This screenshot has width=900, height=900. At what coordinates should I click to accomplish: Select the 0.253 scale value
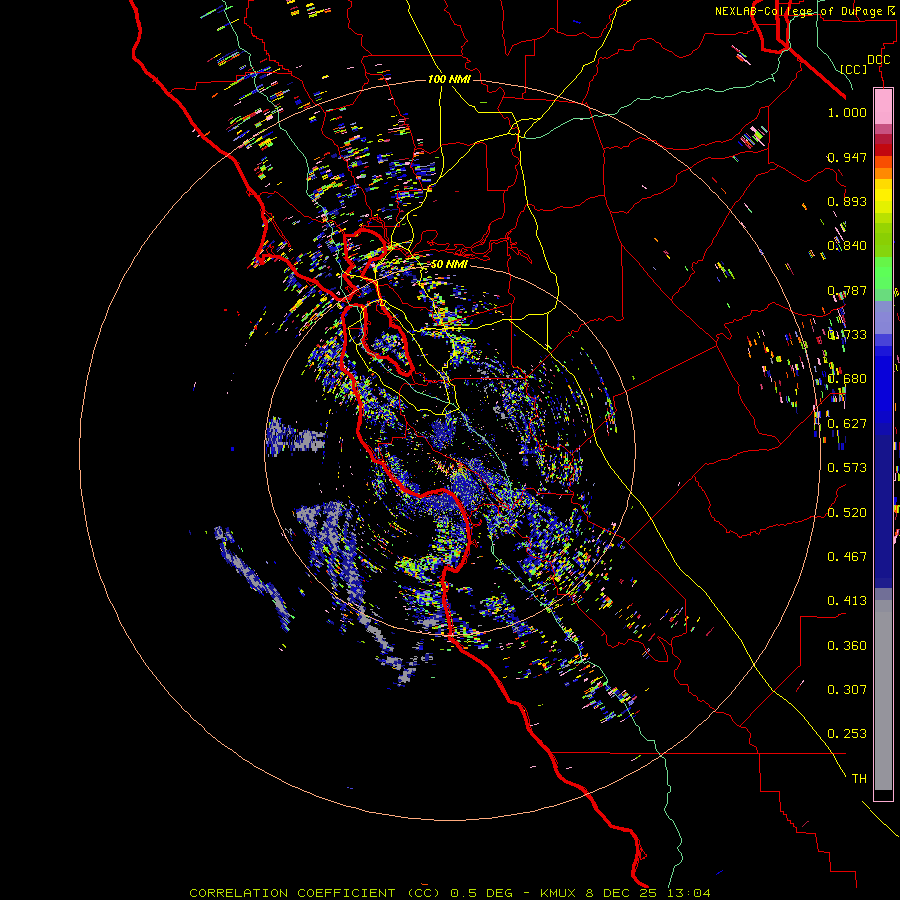click(847, 734)
